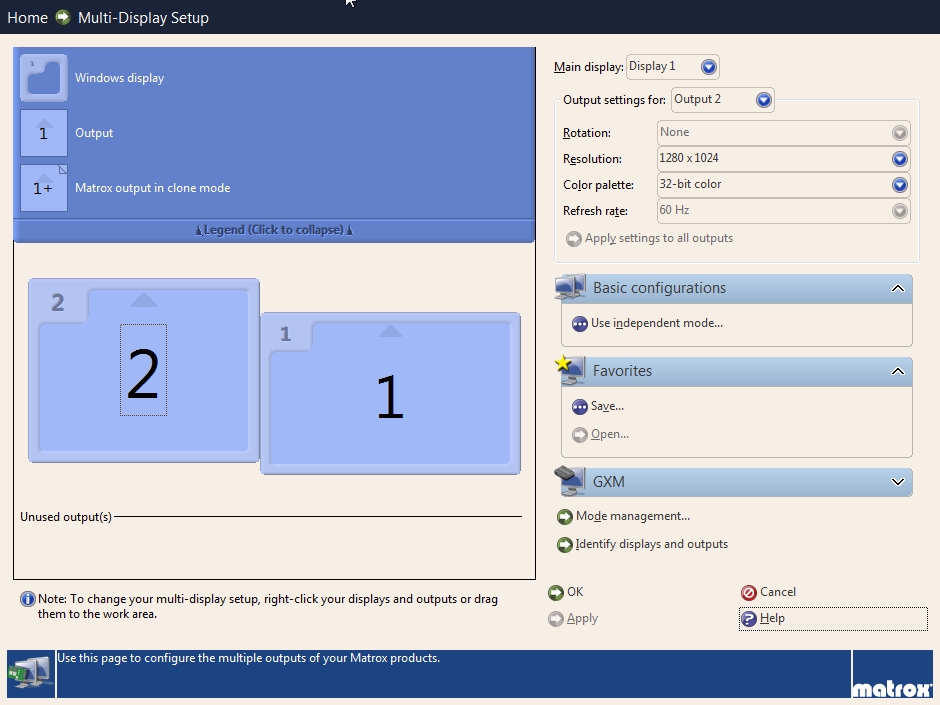
Task: Click Save favorites link
Action: tap(607, 406)
